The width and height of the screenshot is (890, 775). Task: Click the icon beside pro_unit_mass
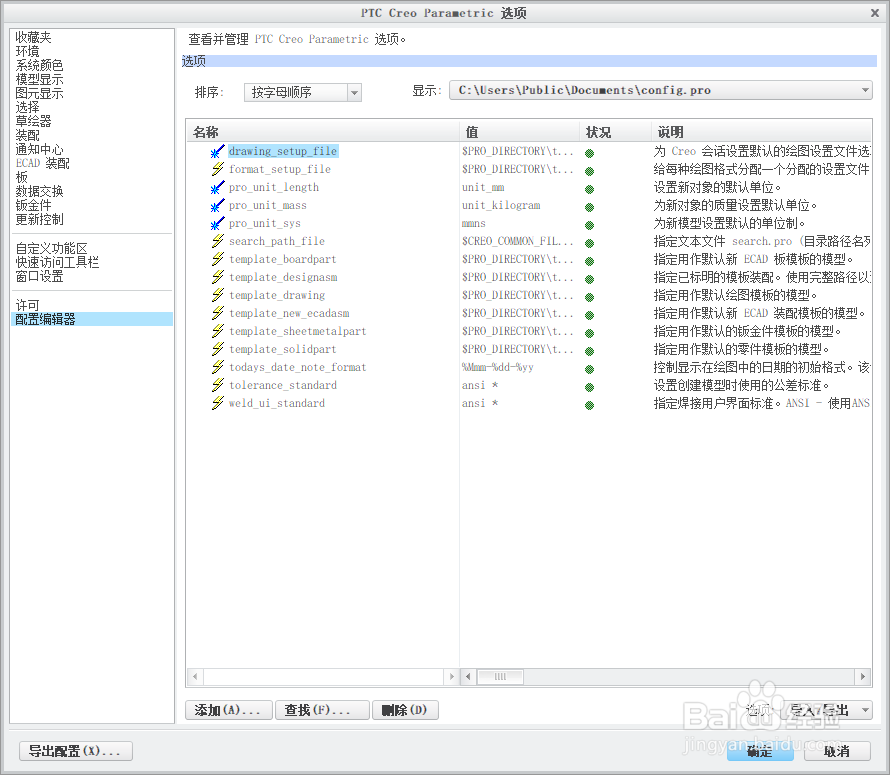point(217,206)
